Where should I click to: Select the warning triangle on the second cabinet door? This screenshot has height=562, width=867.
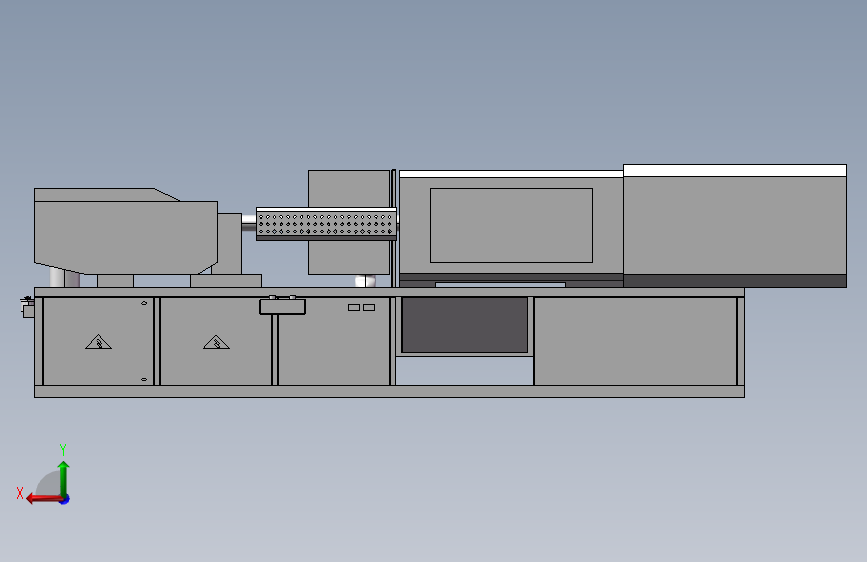tap(216, 342)
